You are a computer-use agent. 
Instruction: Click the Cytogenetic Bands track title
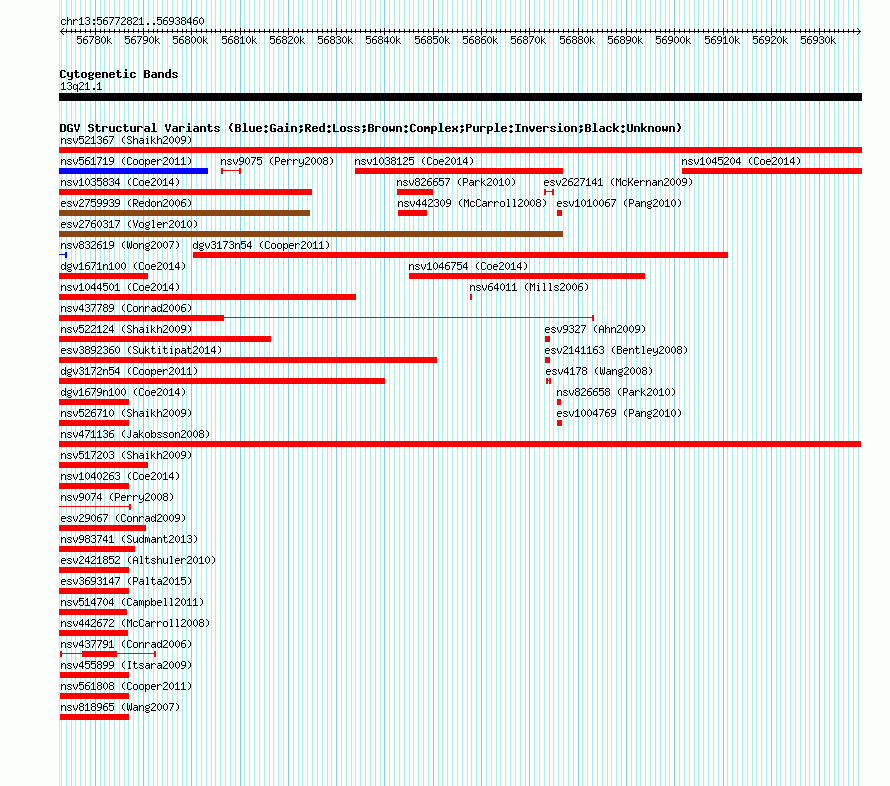click(x=119, y=74)
